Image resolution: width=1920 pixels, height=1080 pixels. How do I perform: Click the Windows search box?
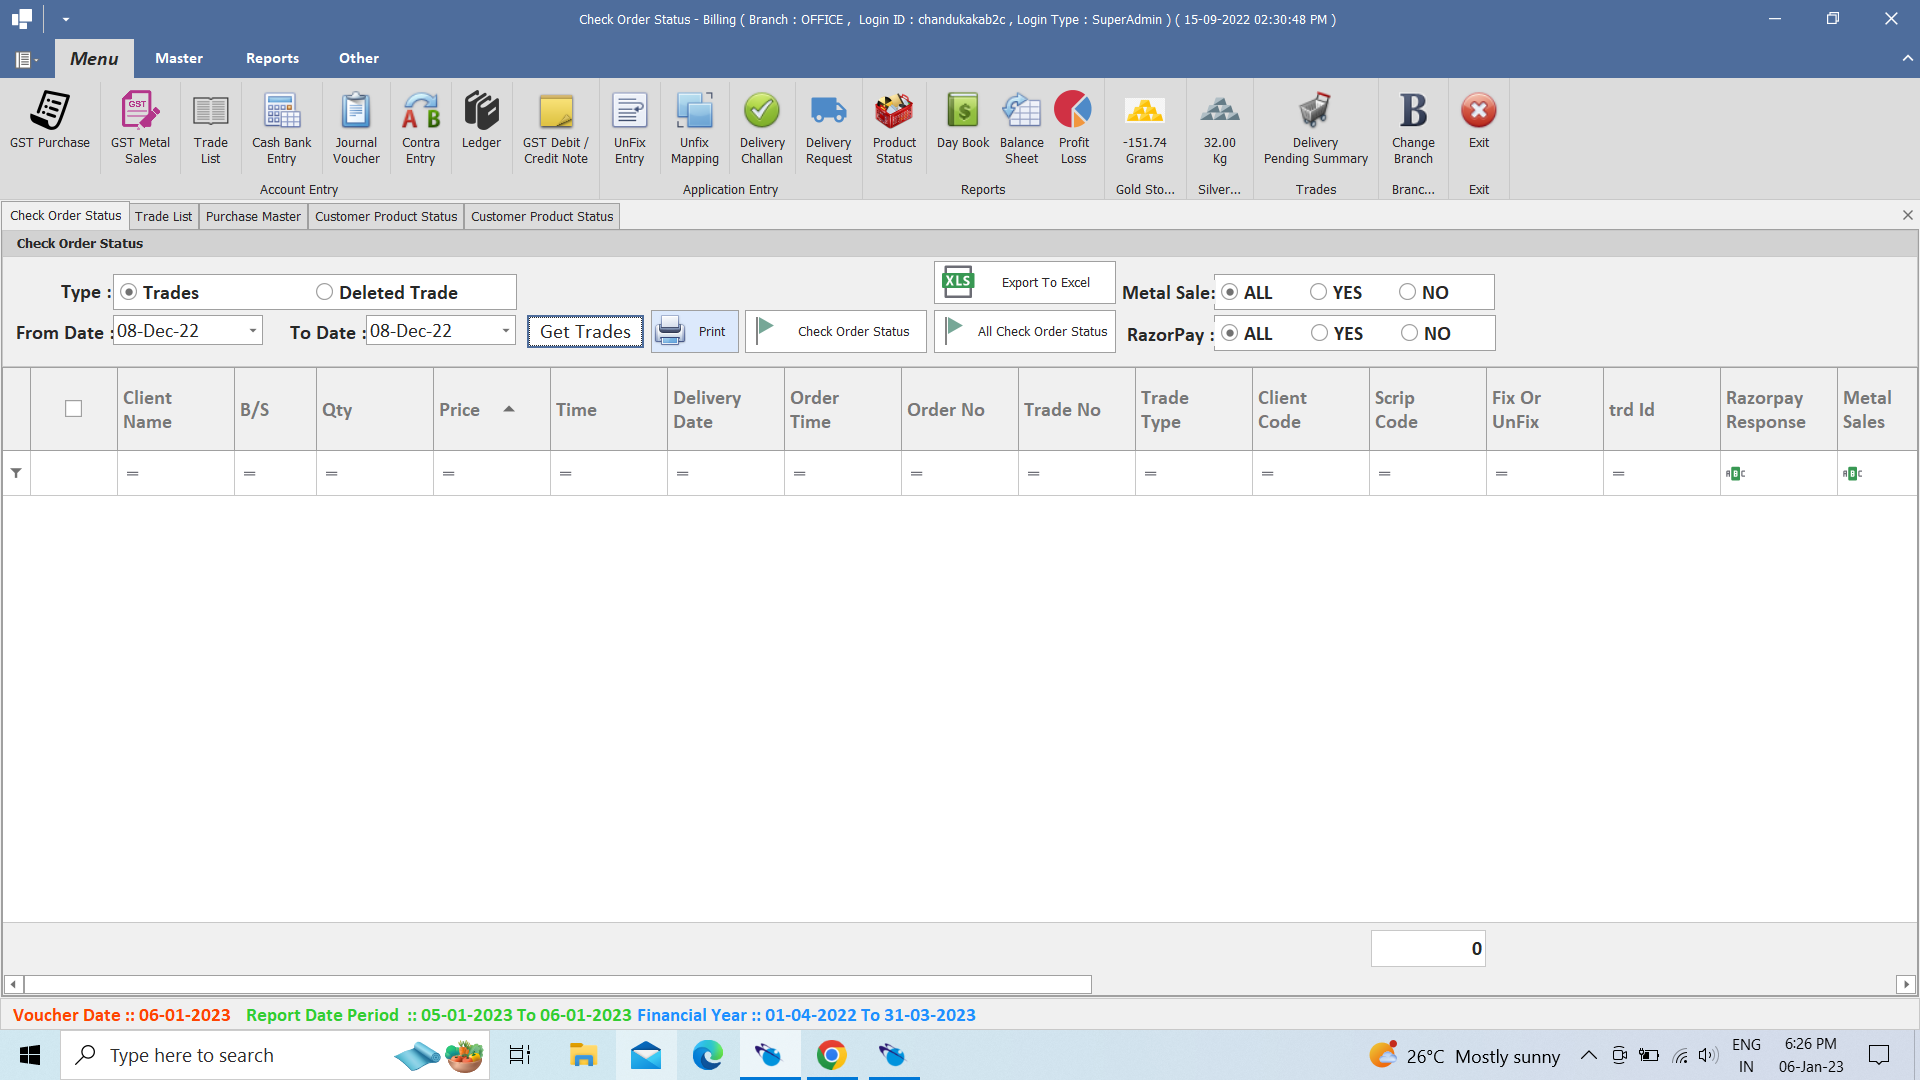[275, 1055]
